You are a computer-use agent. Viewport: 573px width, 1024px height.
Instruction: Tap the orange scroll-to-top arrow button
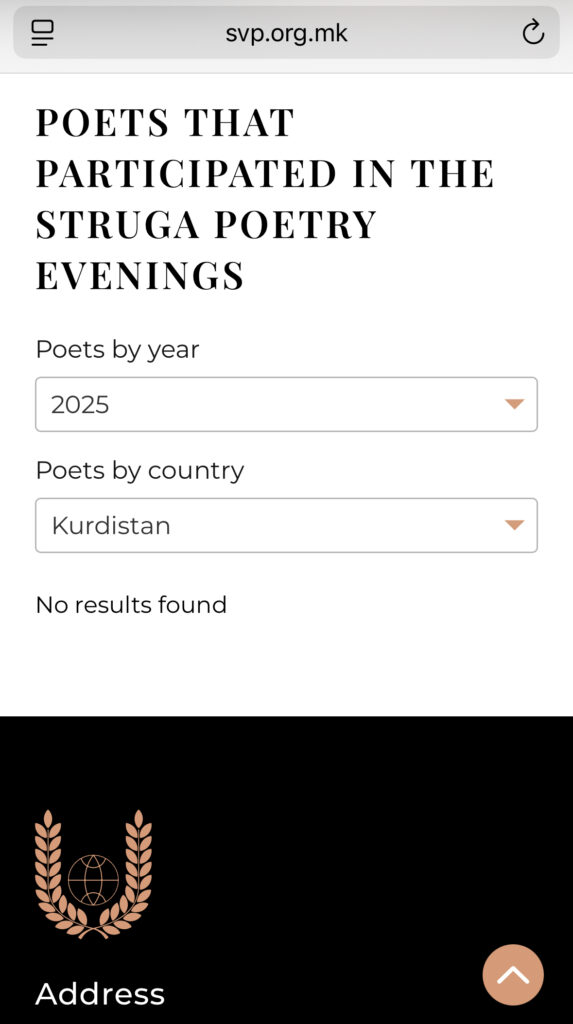[x=513, y=975]
